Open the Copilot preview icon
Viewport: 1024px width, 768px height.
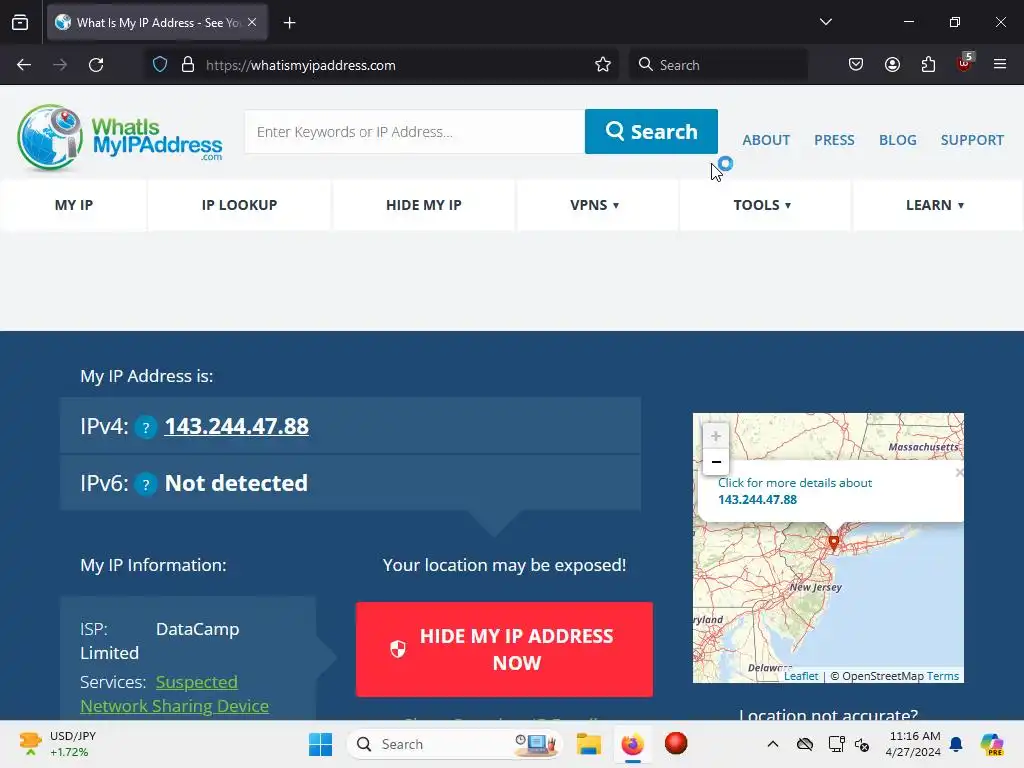[x=992, y=744]
